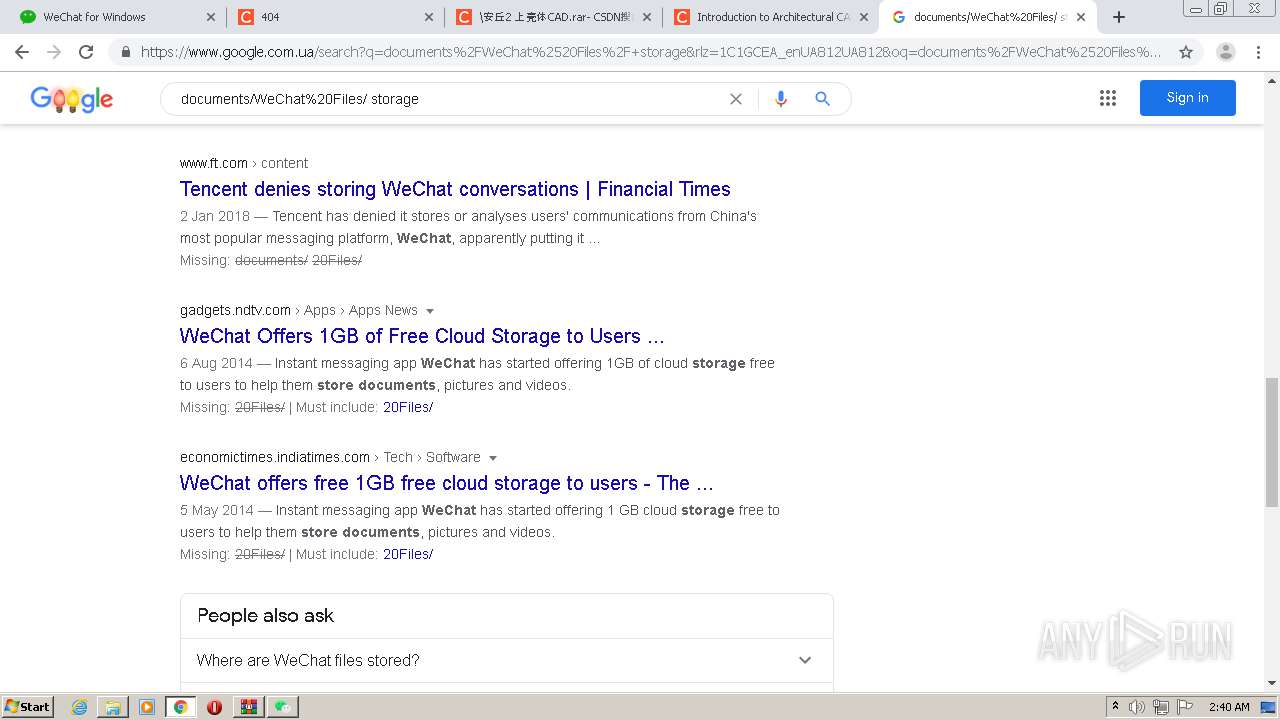
Task: View site security info via padlock
Action: coord(125,52)
